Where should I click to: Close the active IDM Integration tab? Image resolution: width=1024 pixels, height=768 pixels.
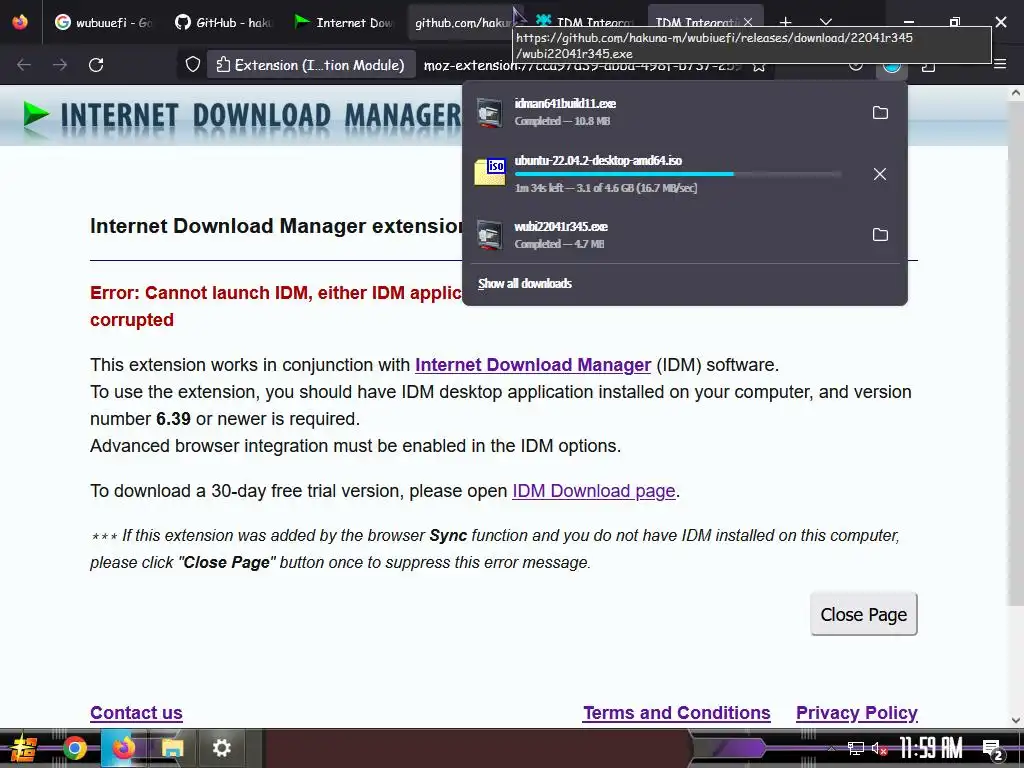tap(748, 22)
